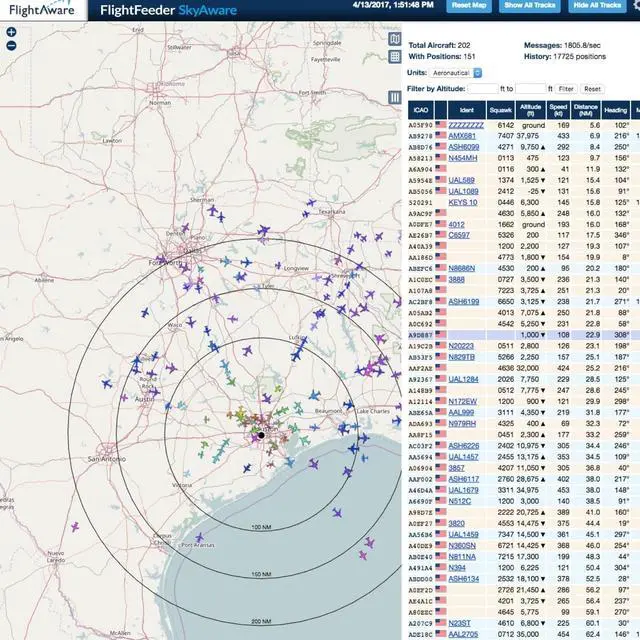Click the map view icon button
640x640 pixels.
click(x=395, y=40)
